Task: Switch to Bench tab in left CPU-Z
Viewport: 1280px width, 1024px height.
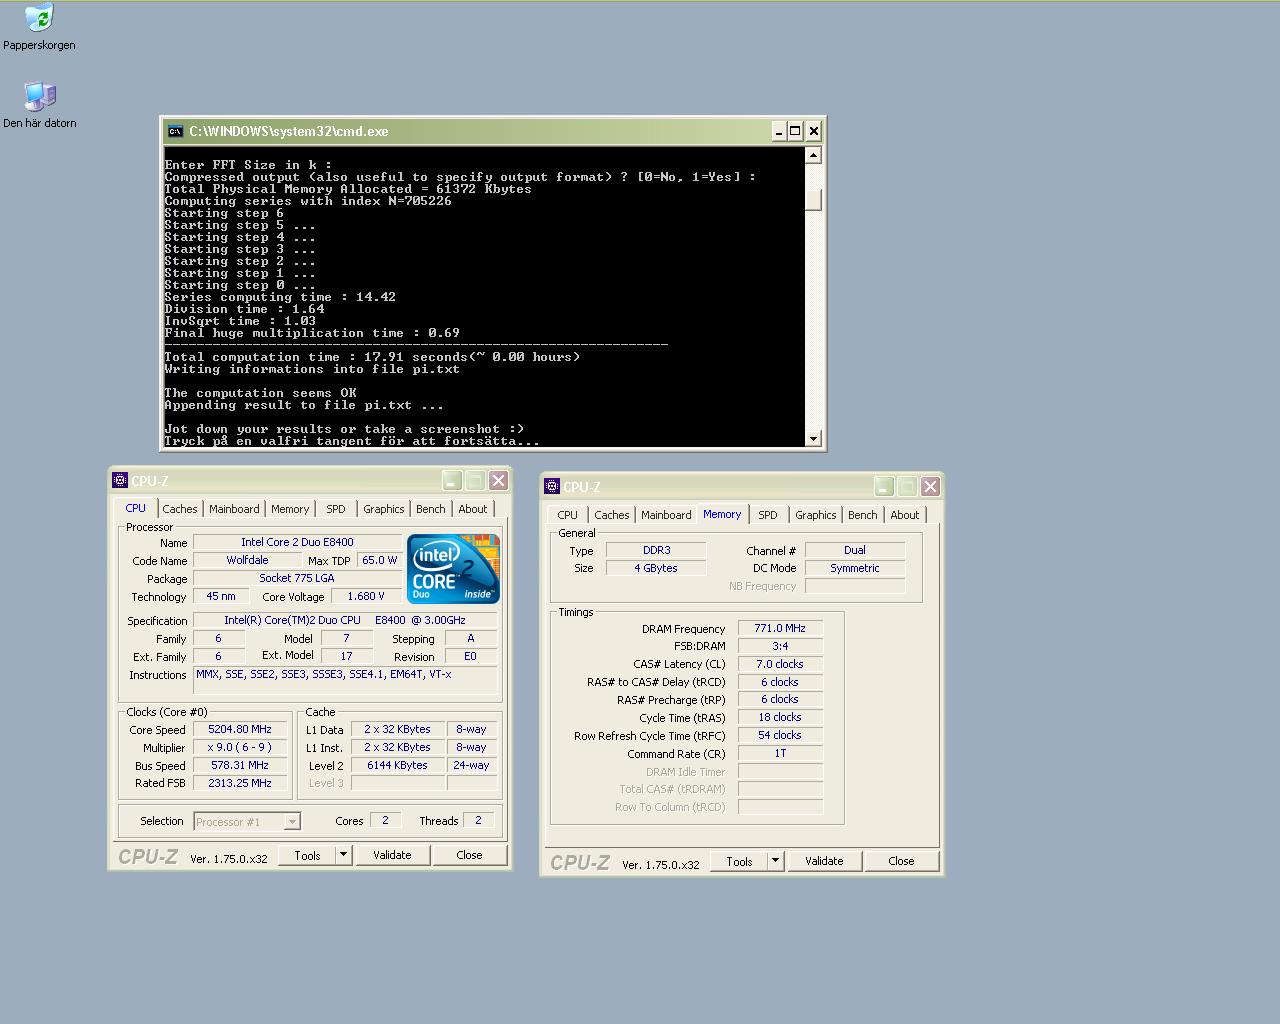Action: 431,509
